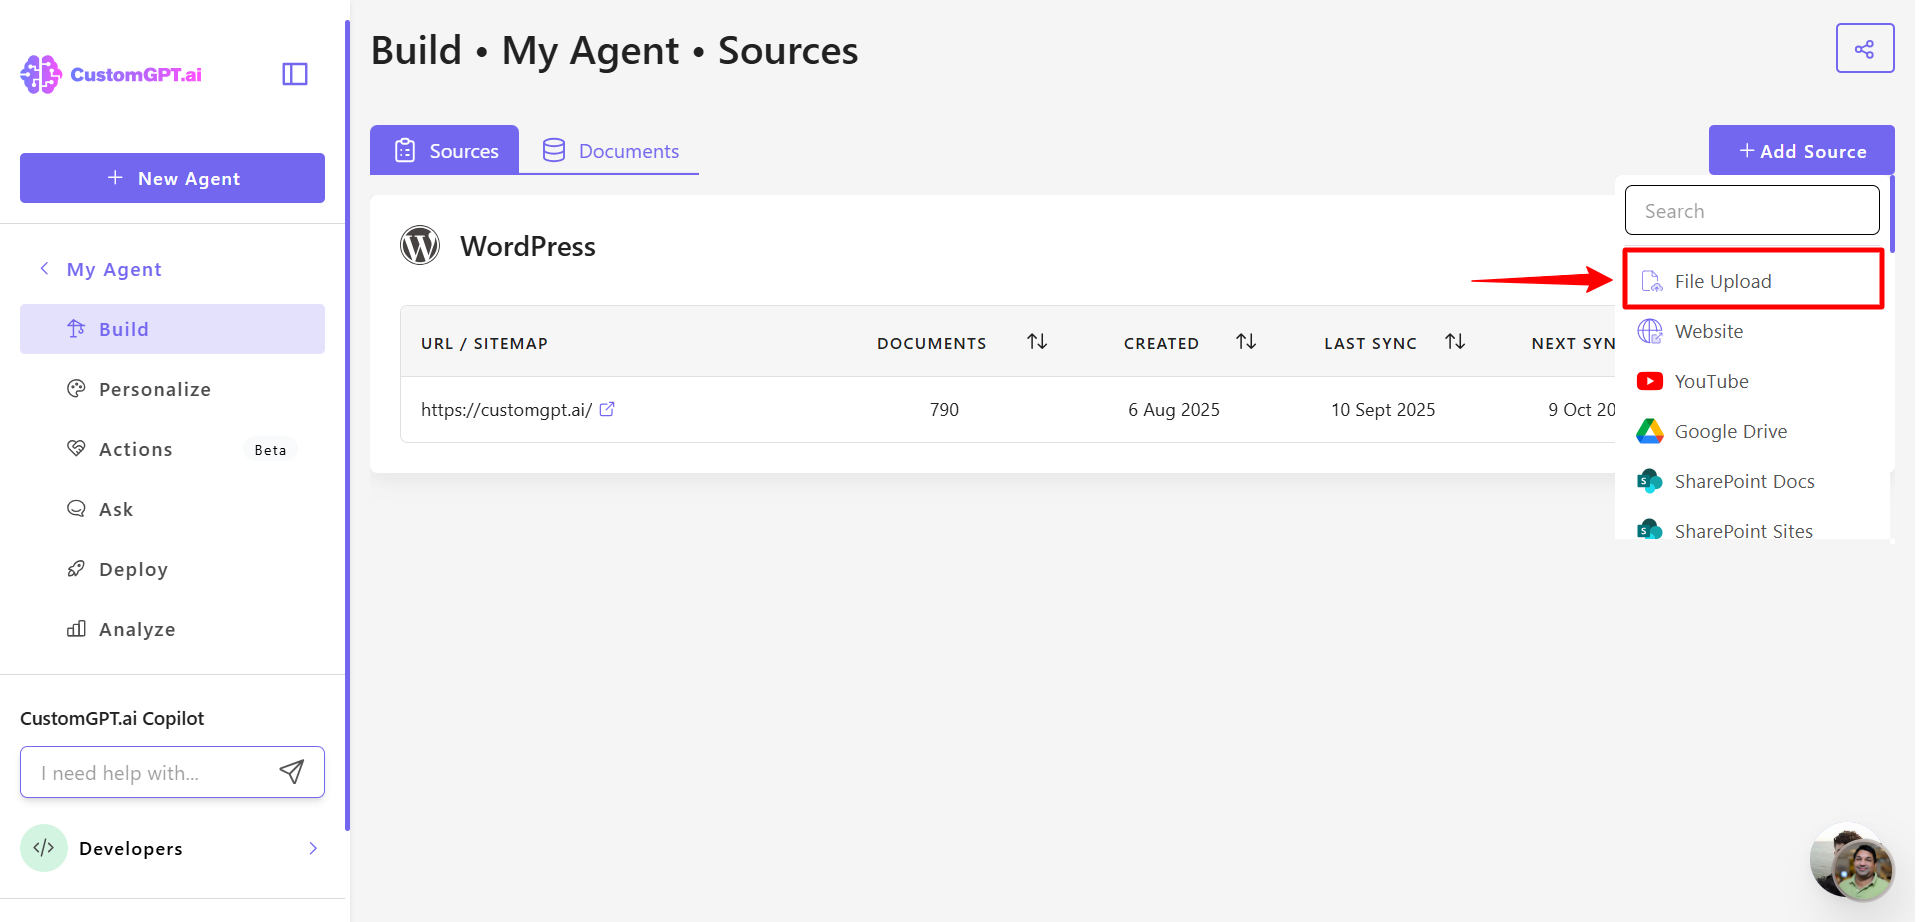Open the Personalize menu item
The width and height of the screenshot is (1920, 922).
[172, 389]
